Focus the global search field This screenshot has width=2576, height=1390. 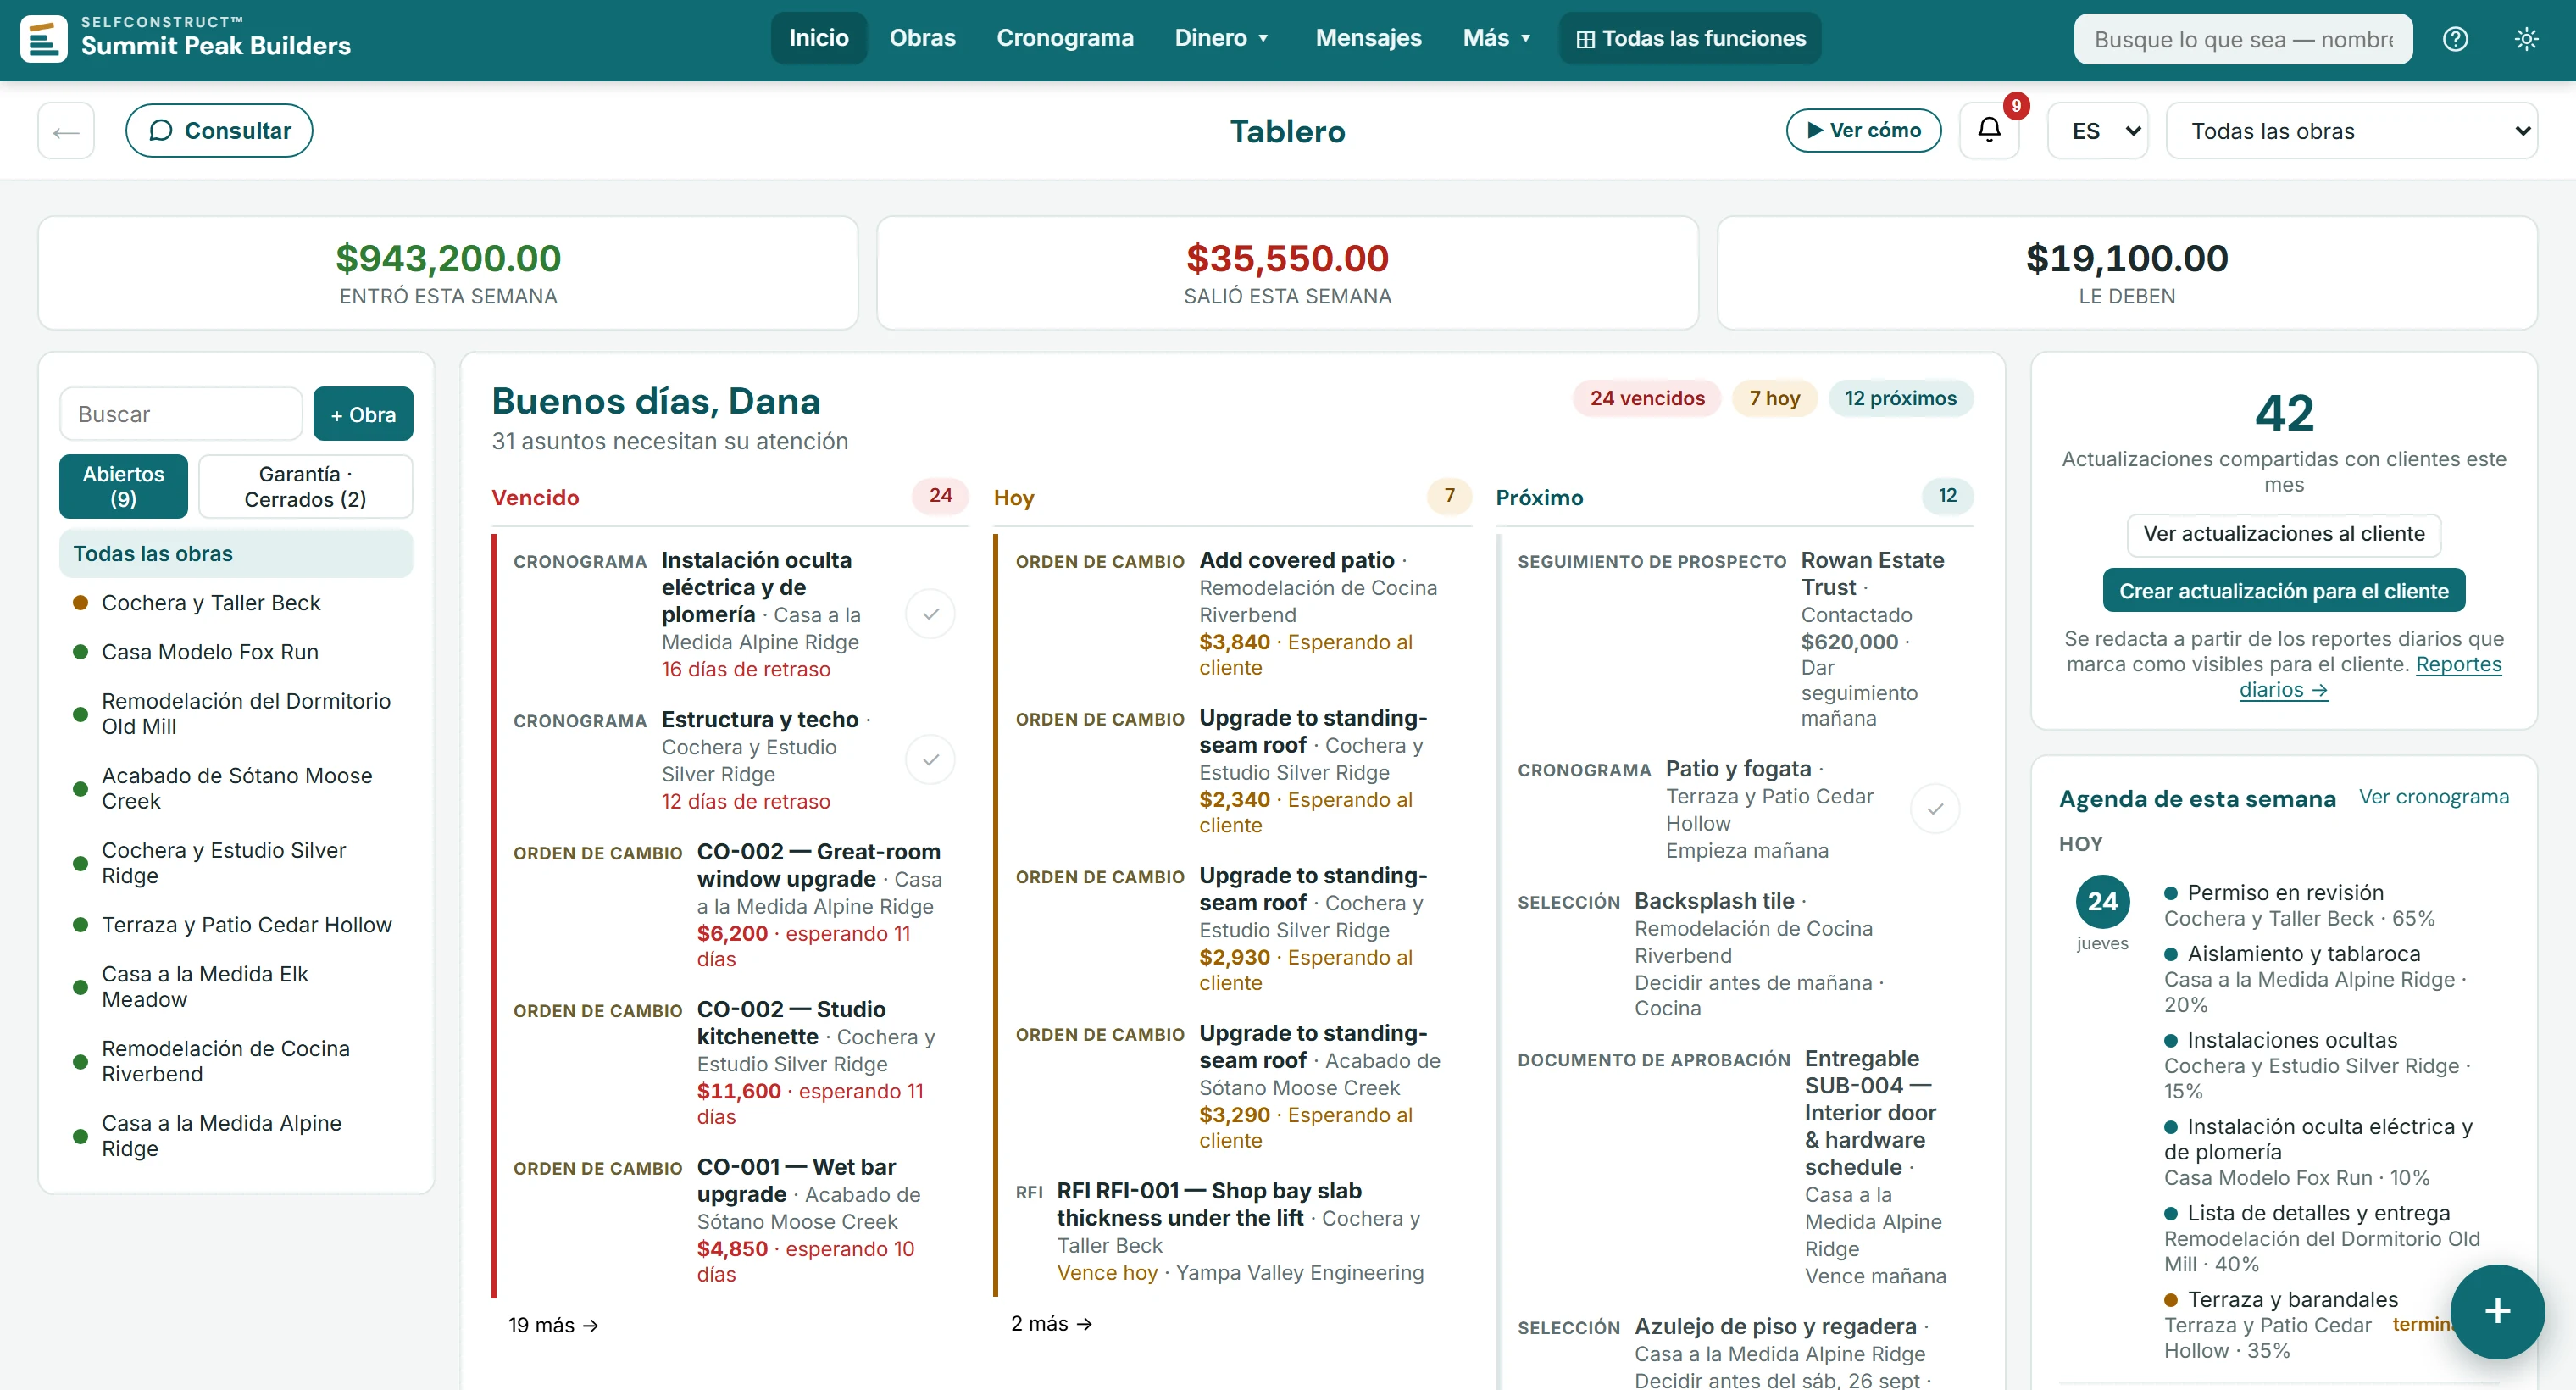[x=2242, y=39]
